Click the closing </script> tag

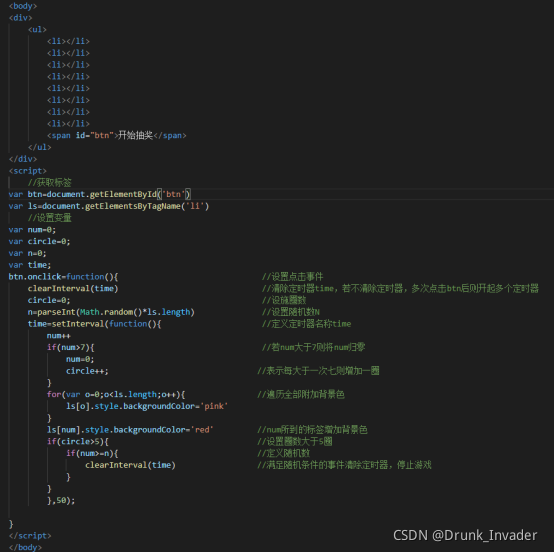click(x=30, y=536)
